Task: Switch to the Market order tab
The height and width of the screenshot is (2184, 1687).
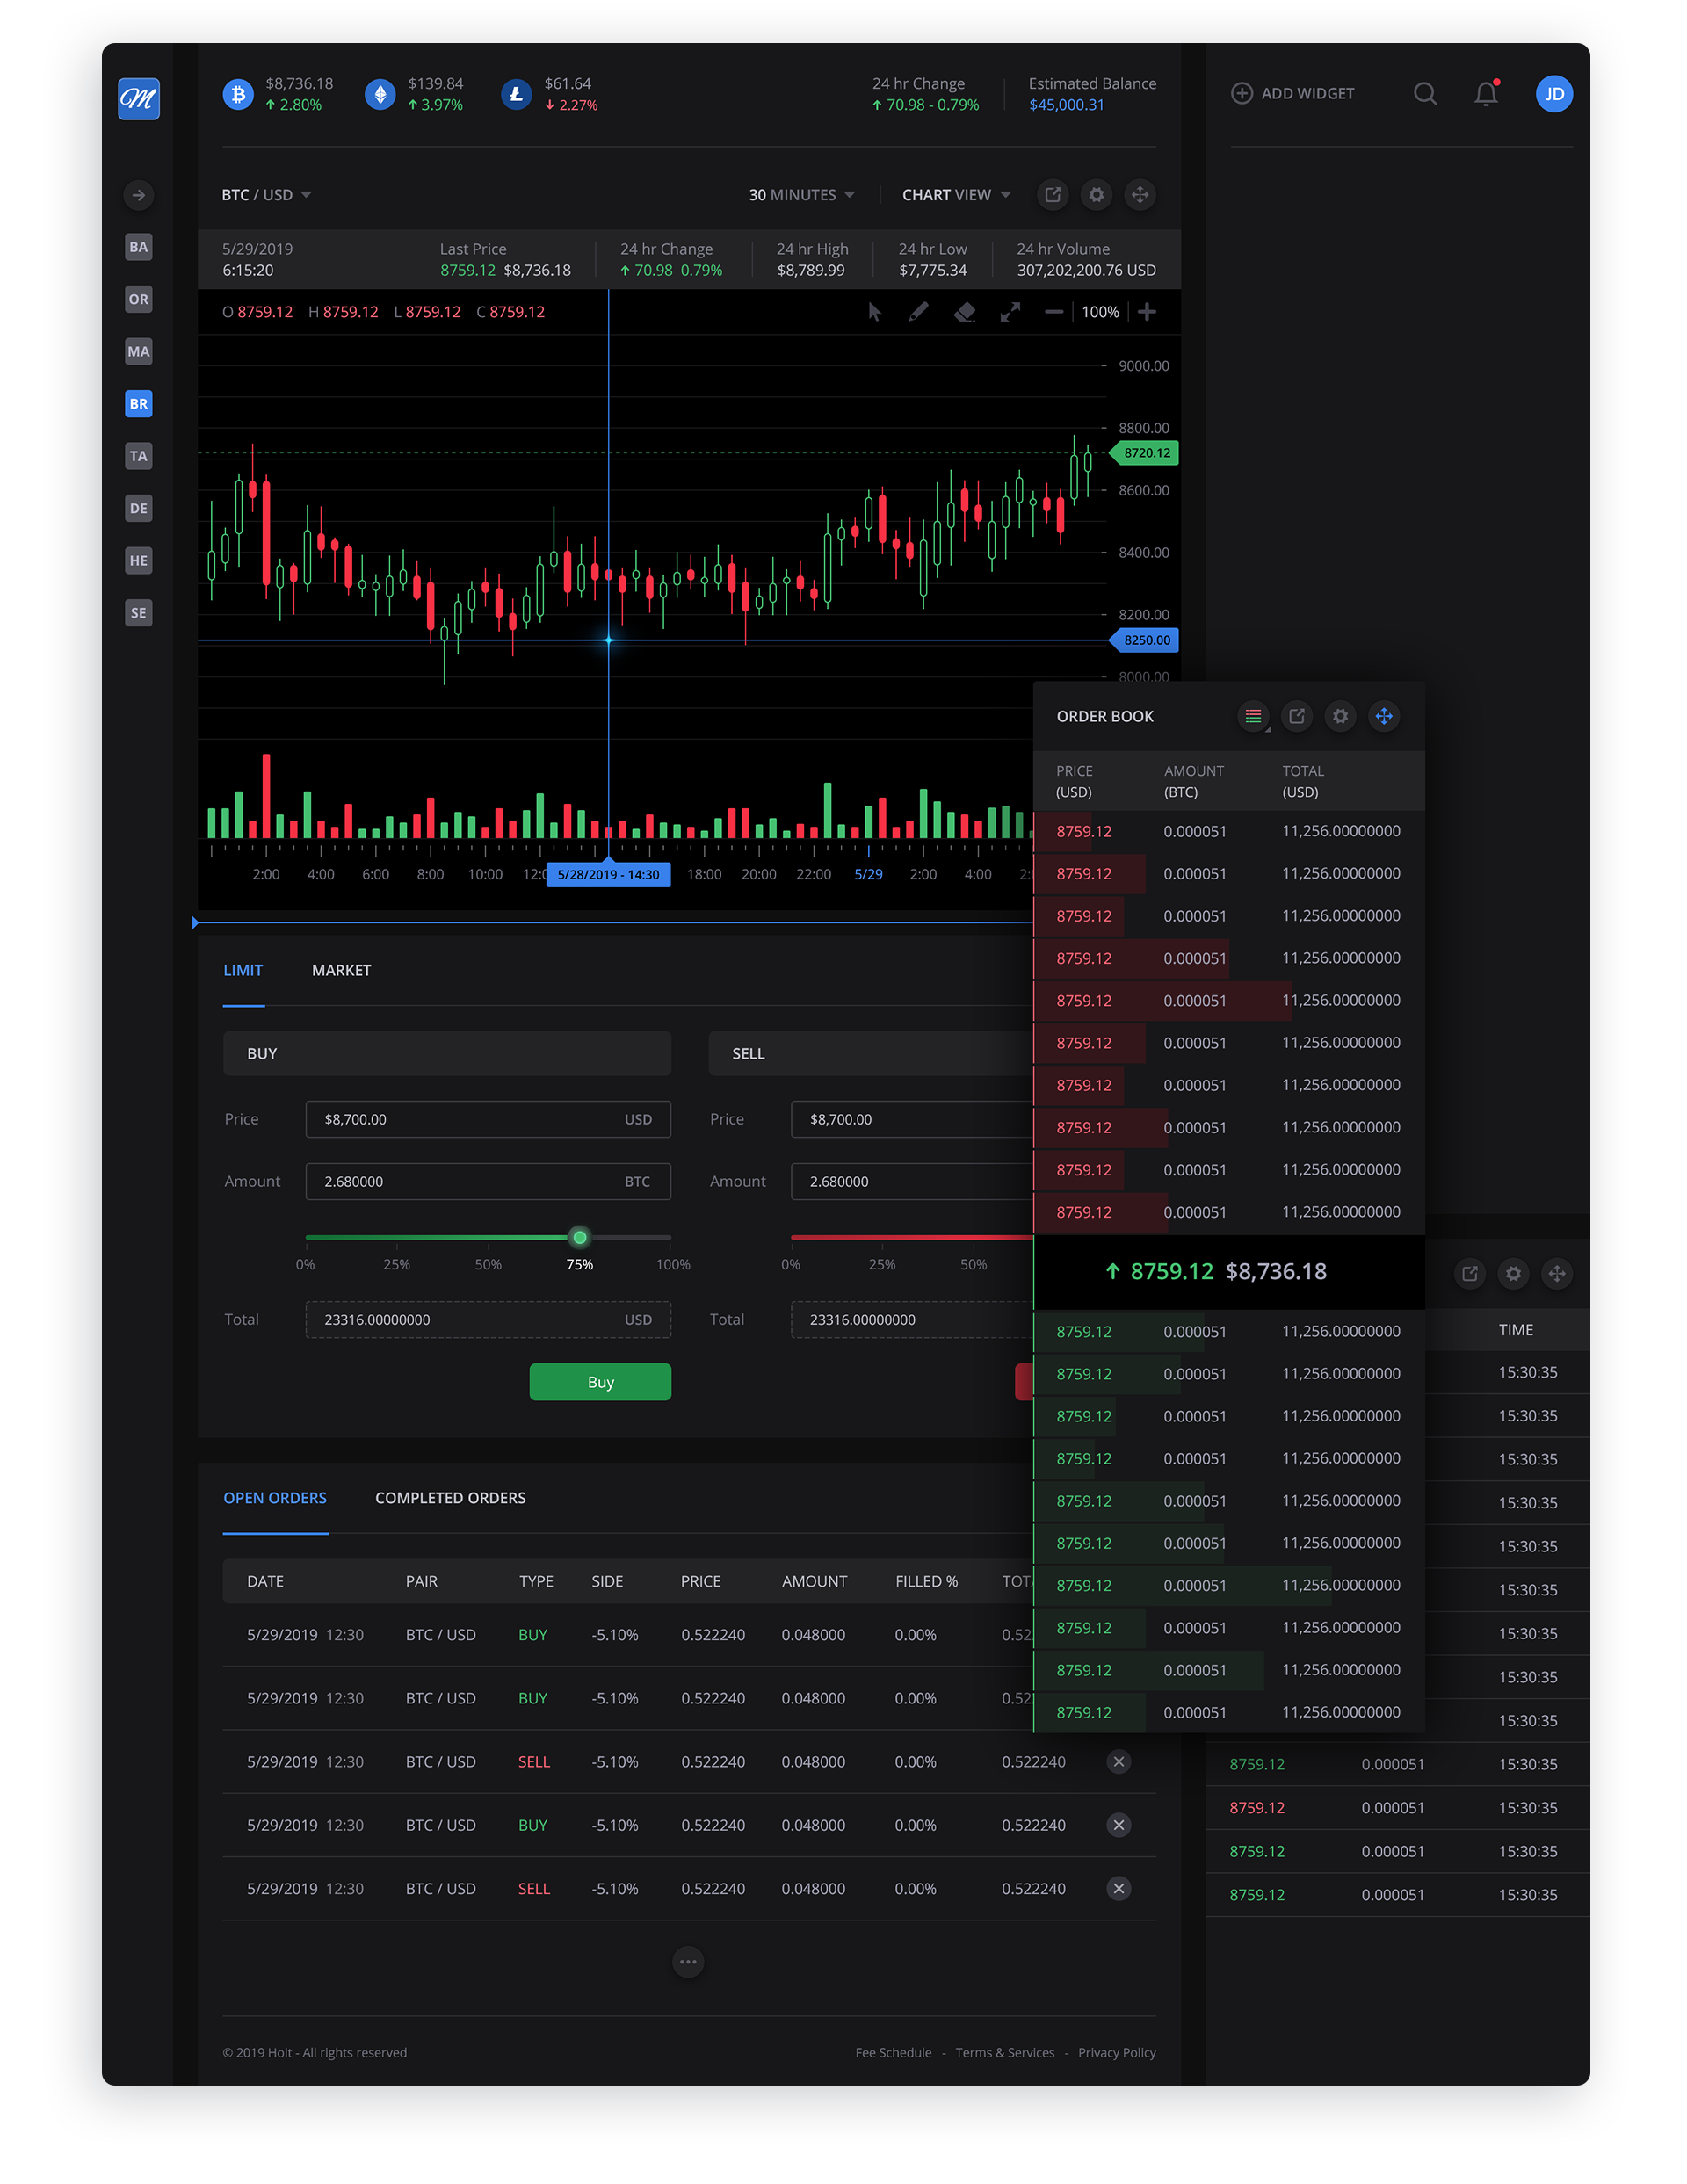Action: [341, 970]
